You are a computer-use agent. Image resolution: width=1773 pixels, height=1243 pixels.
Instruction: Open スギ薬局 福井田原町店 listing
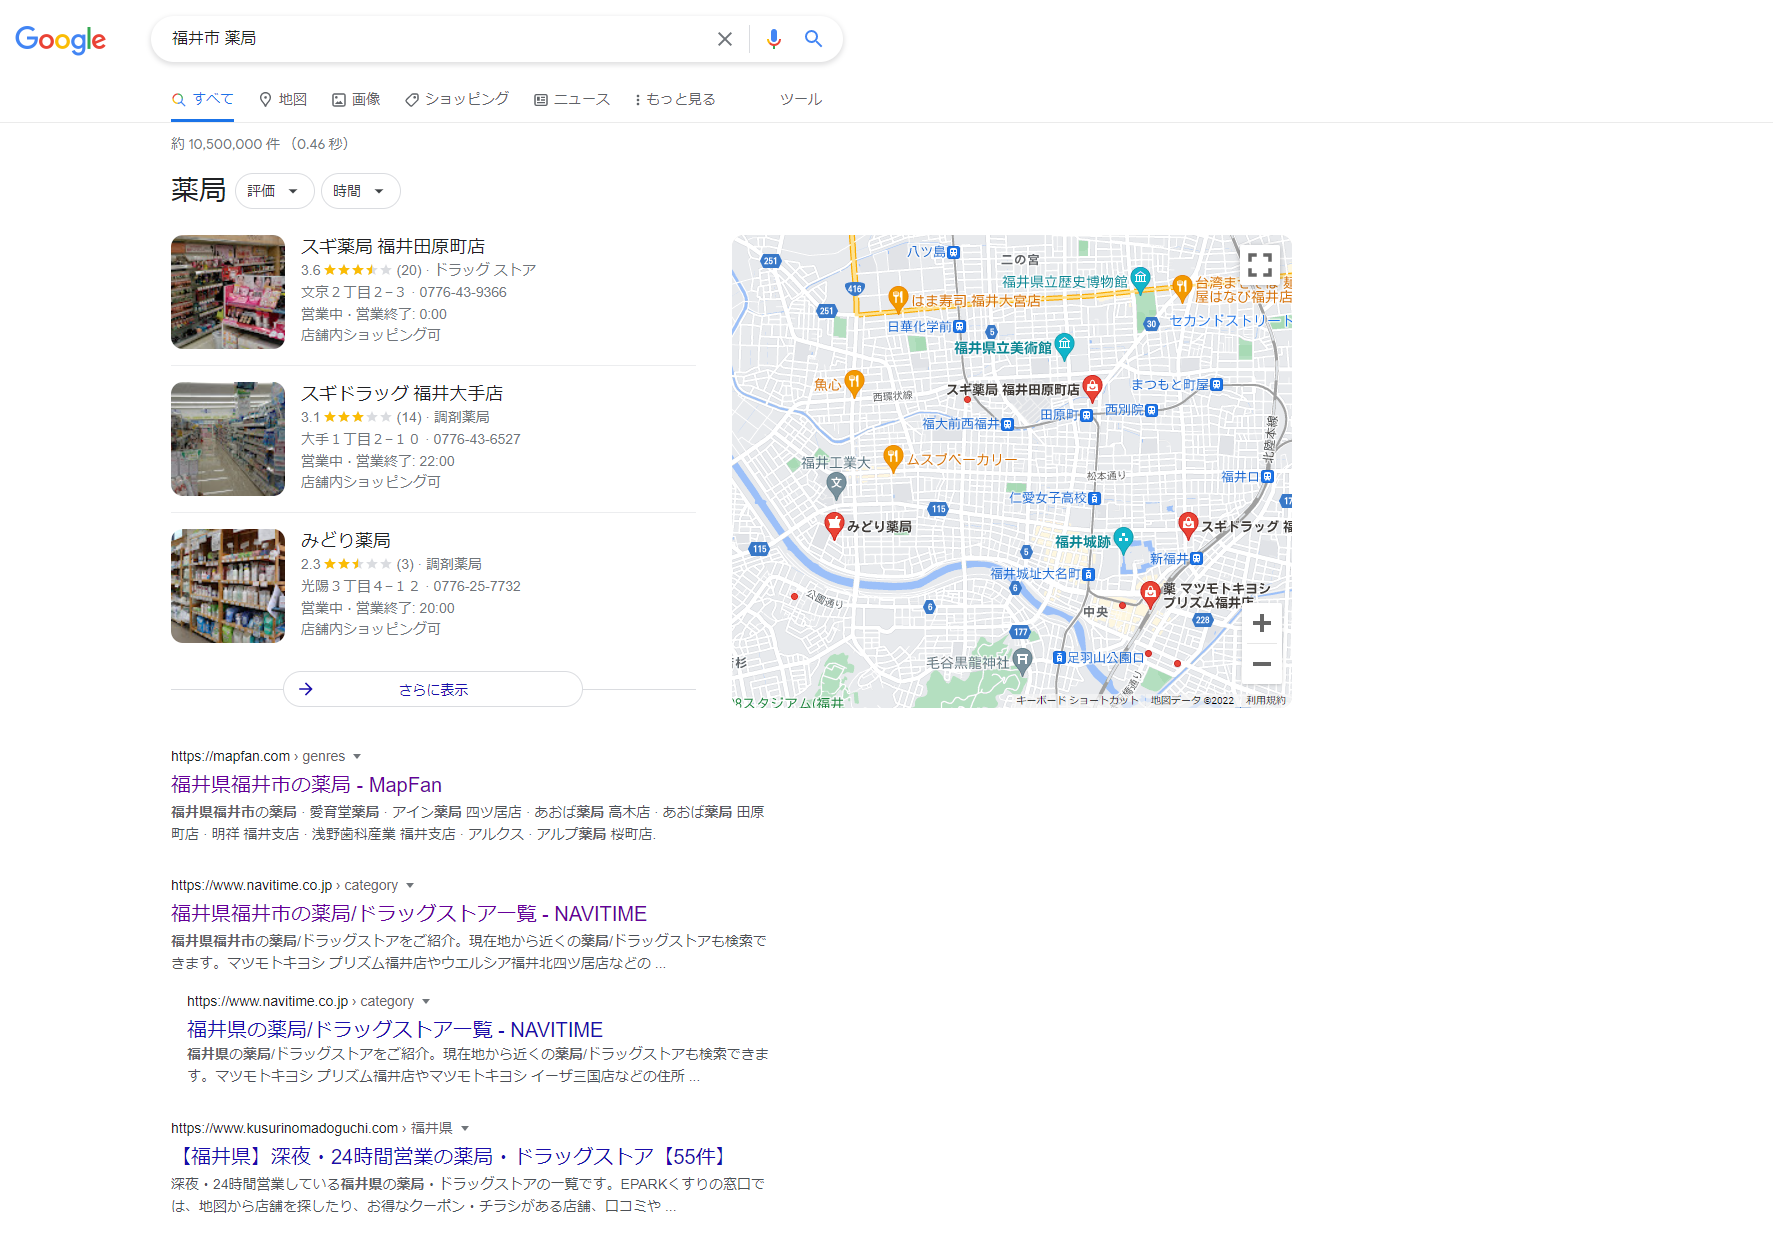pos(393,246)
